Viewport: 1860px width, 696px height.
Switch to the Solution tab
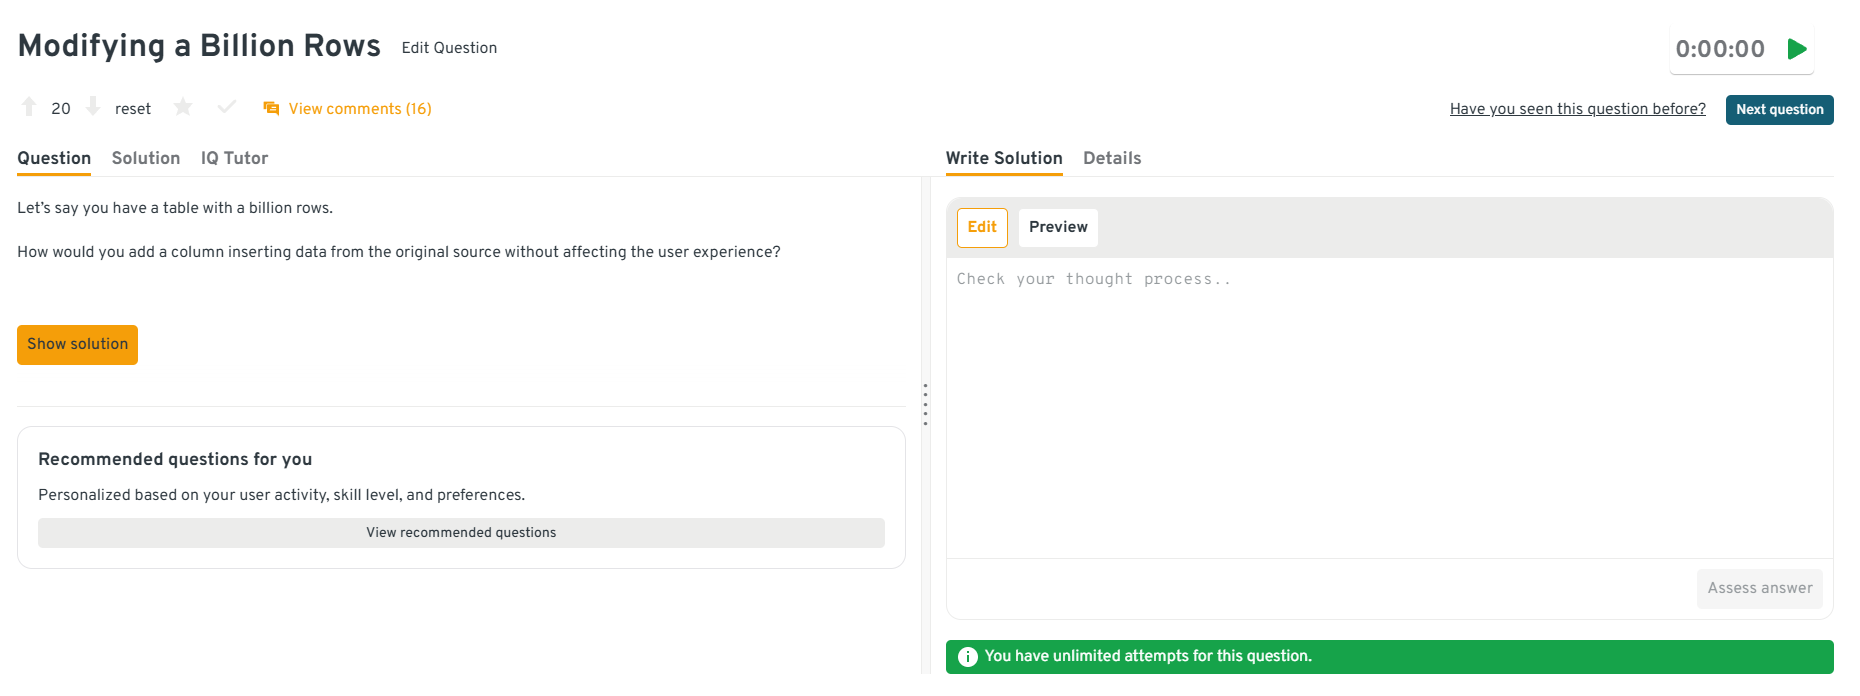pos(146,158)
